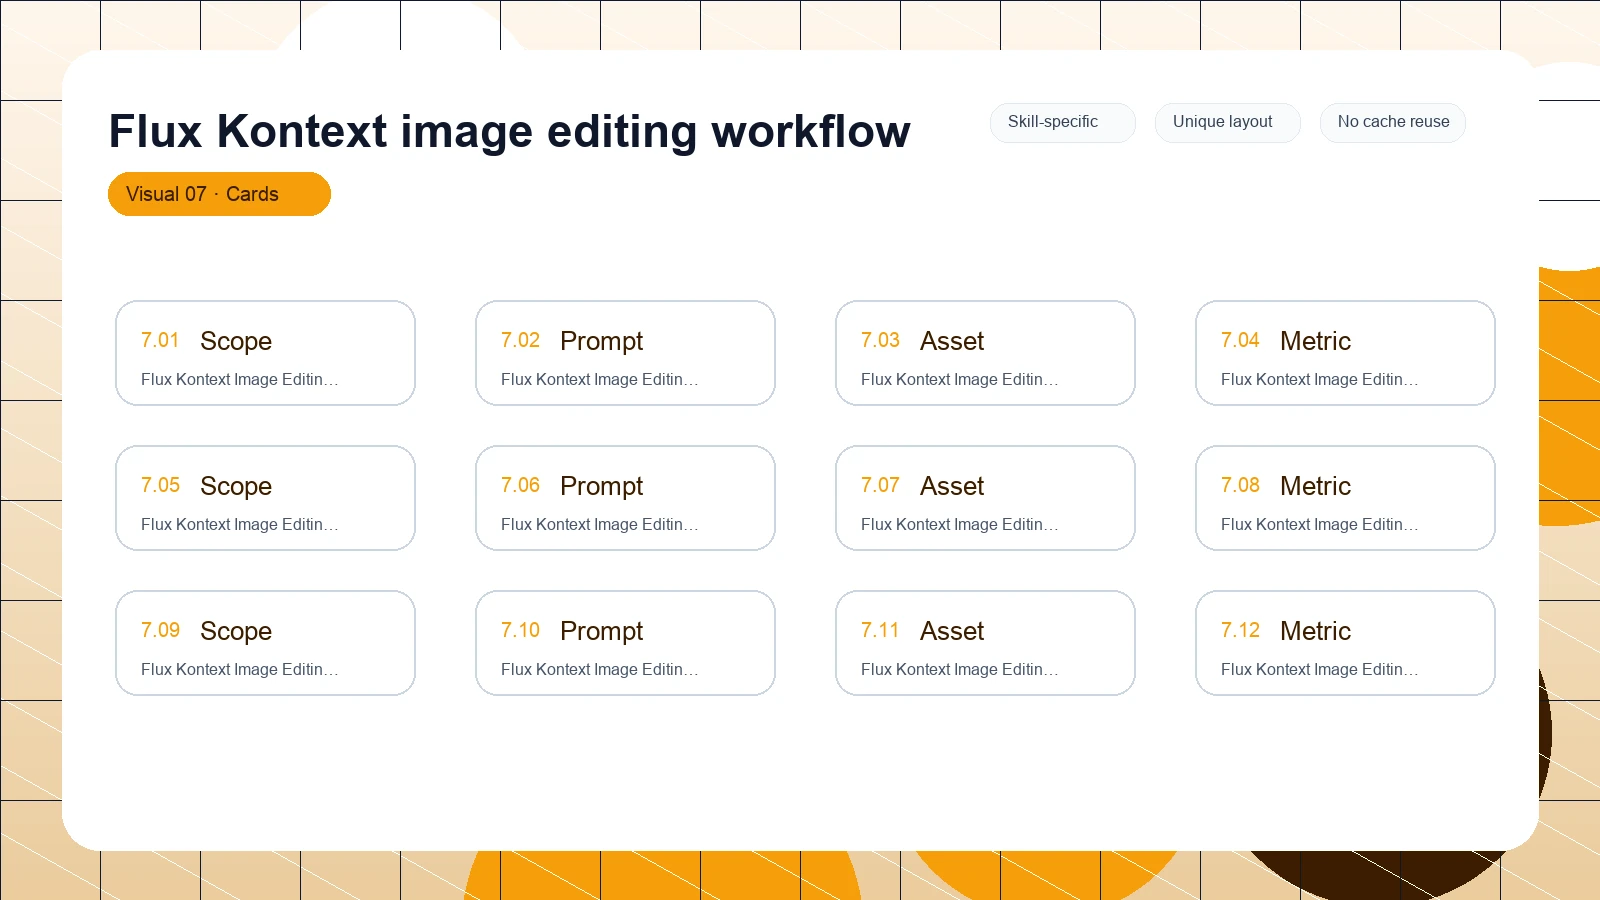Select card 7.08 Metric
The width and height of the screenshot is (1600, 900).
(1345, 498)
